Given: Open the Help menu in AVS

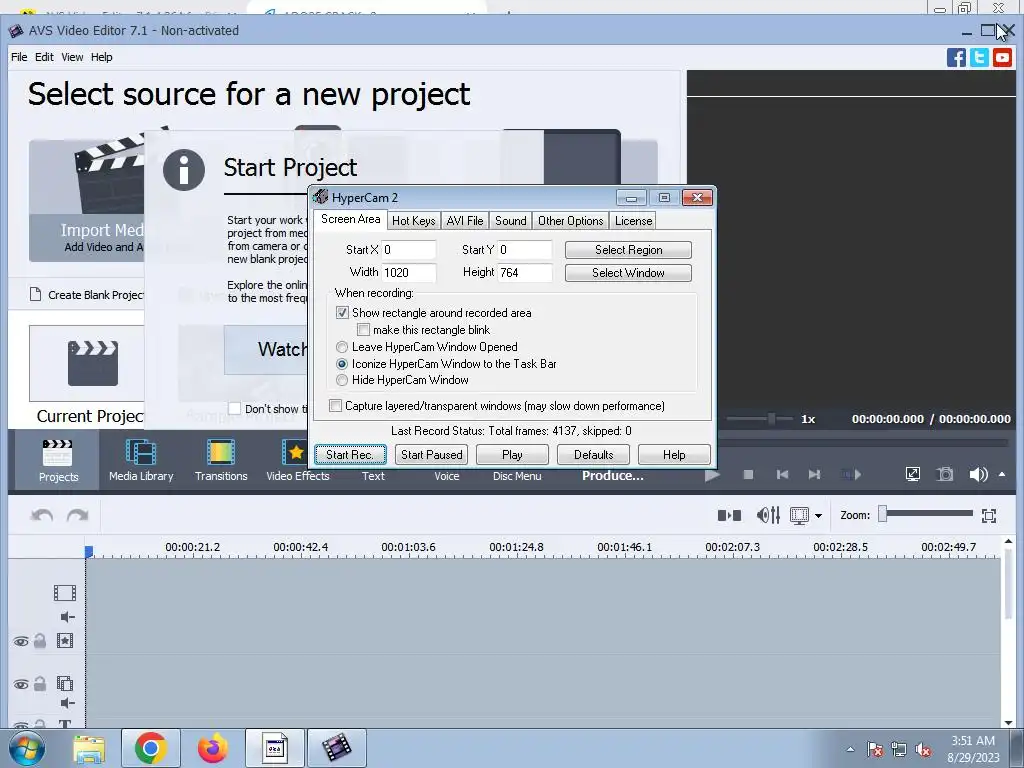Looking at the screenshot, I should pos(101,57).
